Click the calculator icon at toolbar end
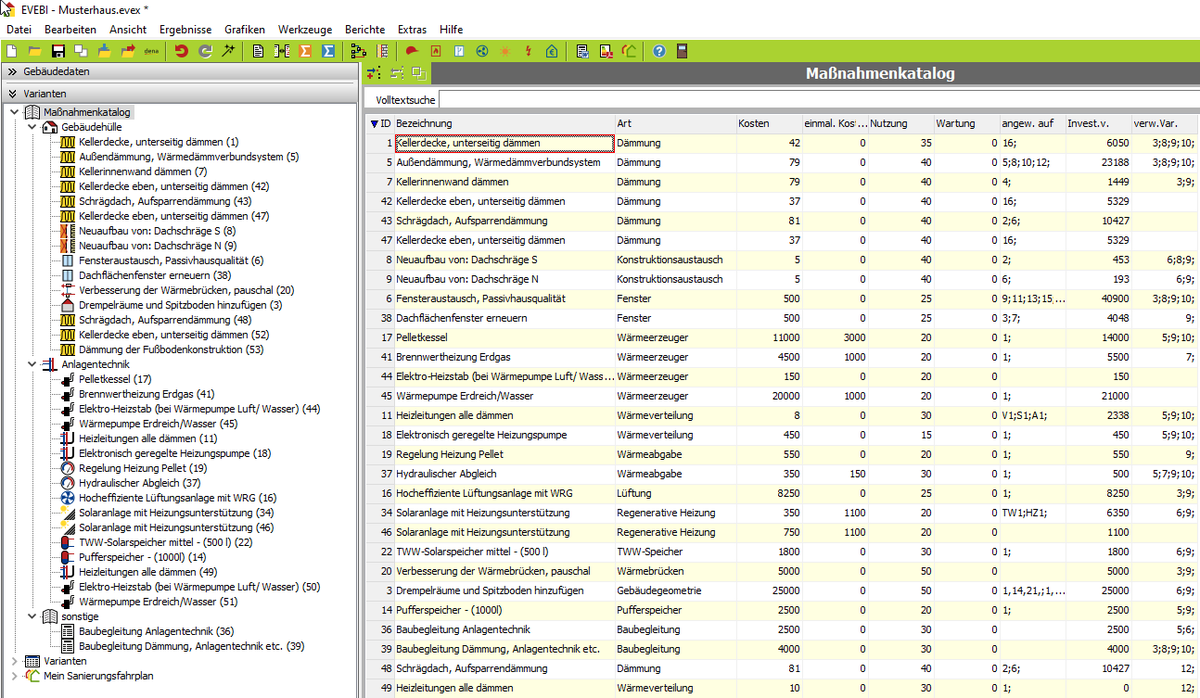The width and height of the screenshot is (1200, 698). [x=682, y=50]
